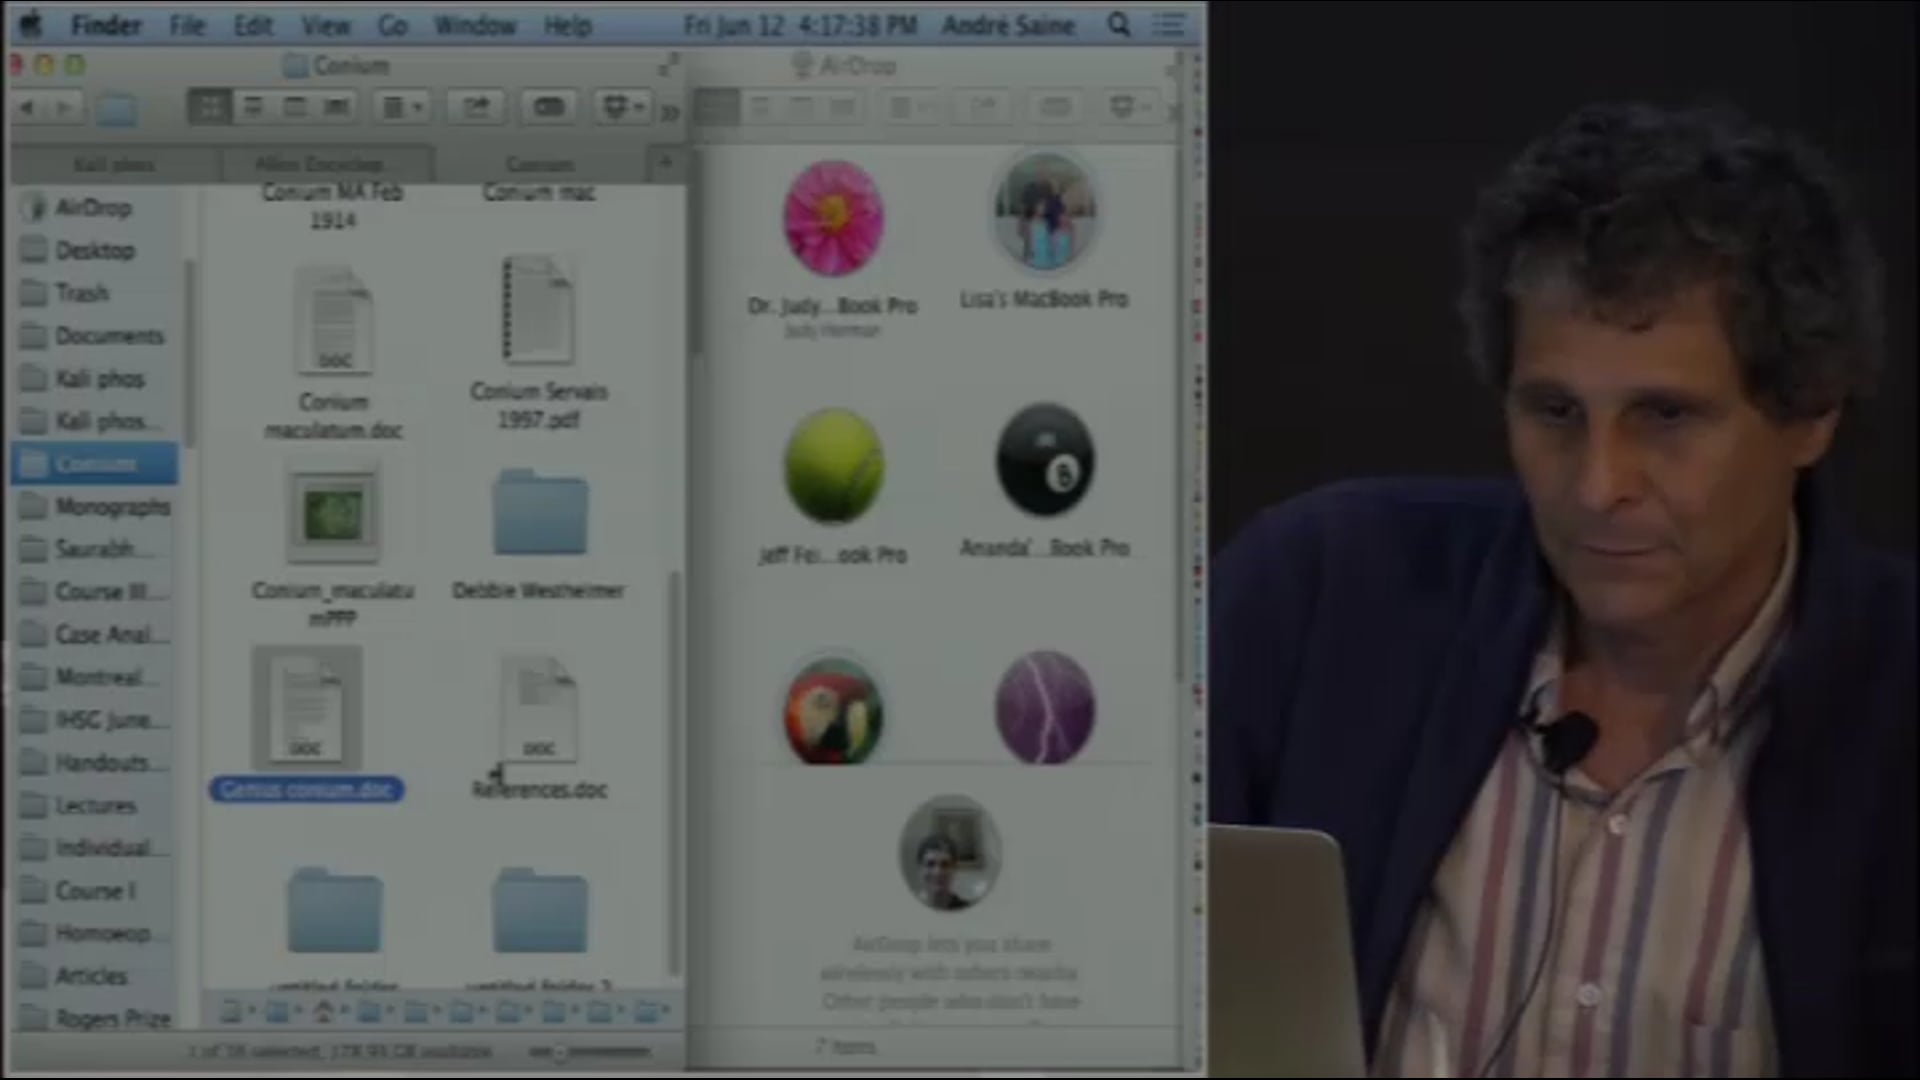Click the Edit Tags toolbar icon

[548, 106]
